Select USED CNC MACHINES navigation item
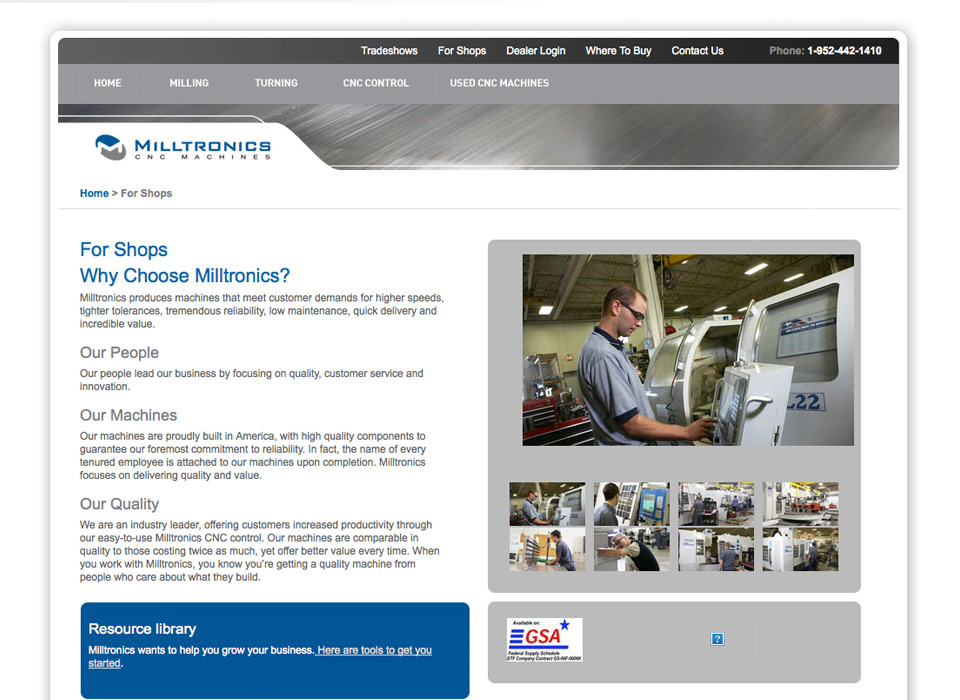Image resolution: width=960 pixels, height=700 pixels. [x=500, y=83]
